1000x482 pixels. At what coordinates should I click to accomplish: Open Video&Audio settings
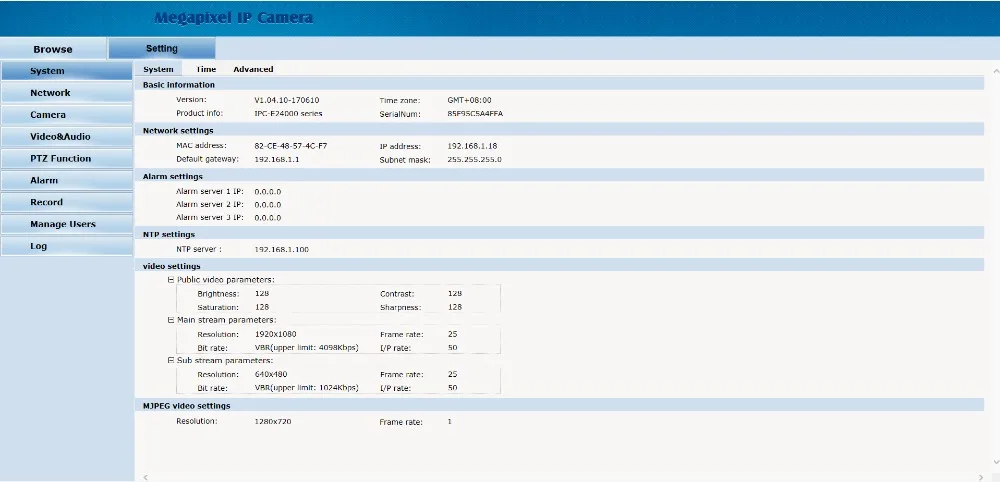(x=66, y=136)
